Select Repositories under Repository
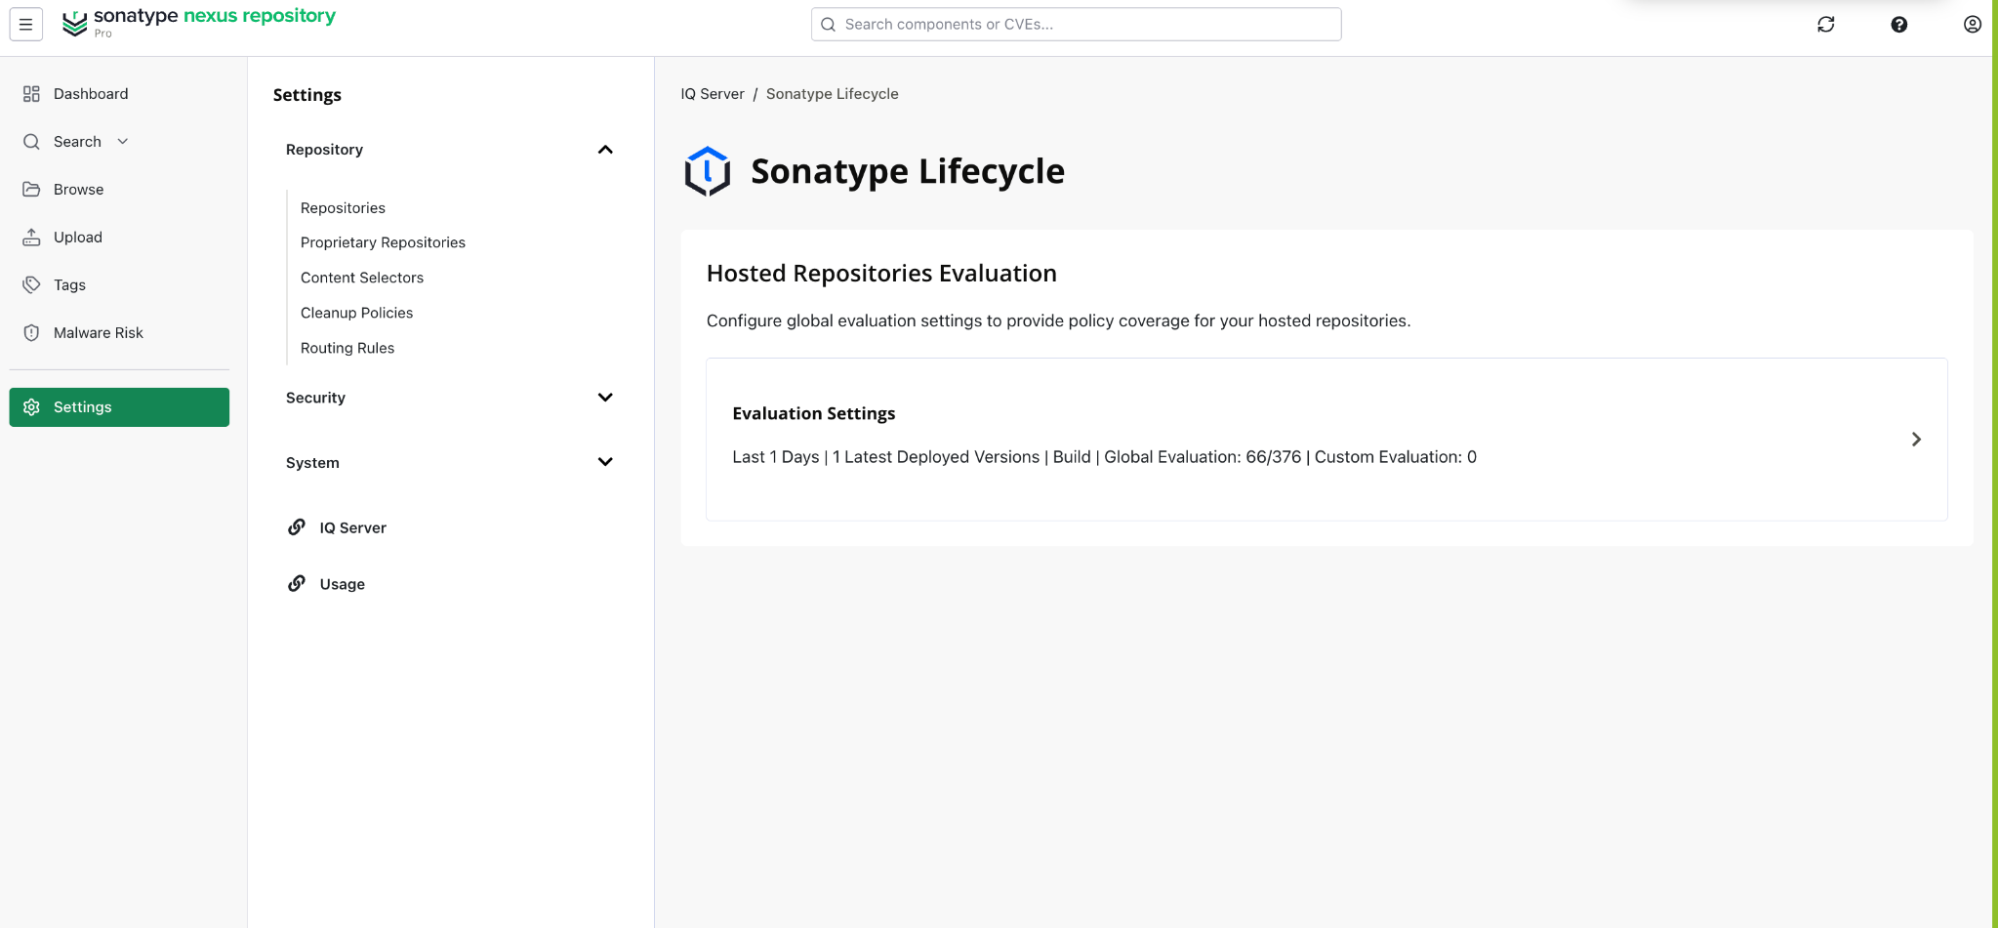The width and height of the screenshot is (1998, 928). pos(343,208)
